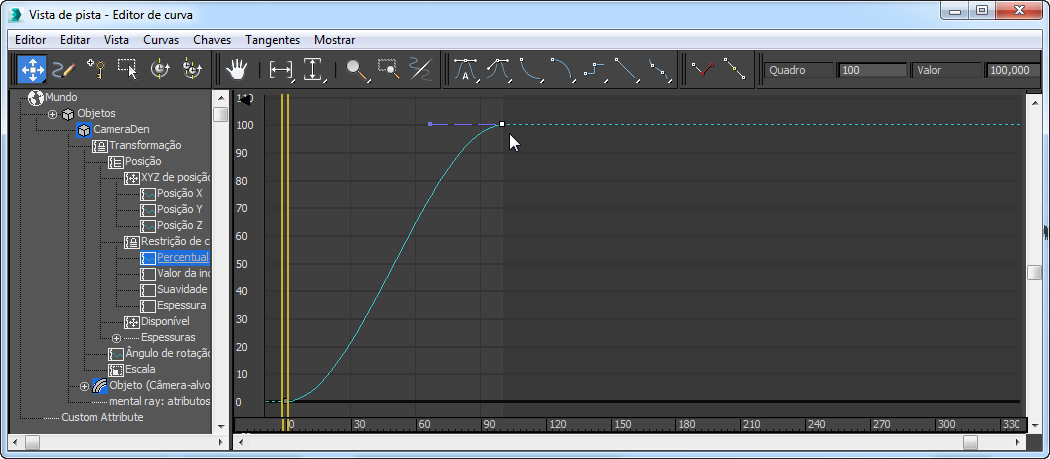Click the purple tangent handle end
This screenshot has height=459, width=1050.
click(x=430, y=124)
